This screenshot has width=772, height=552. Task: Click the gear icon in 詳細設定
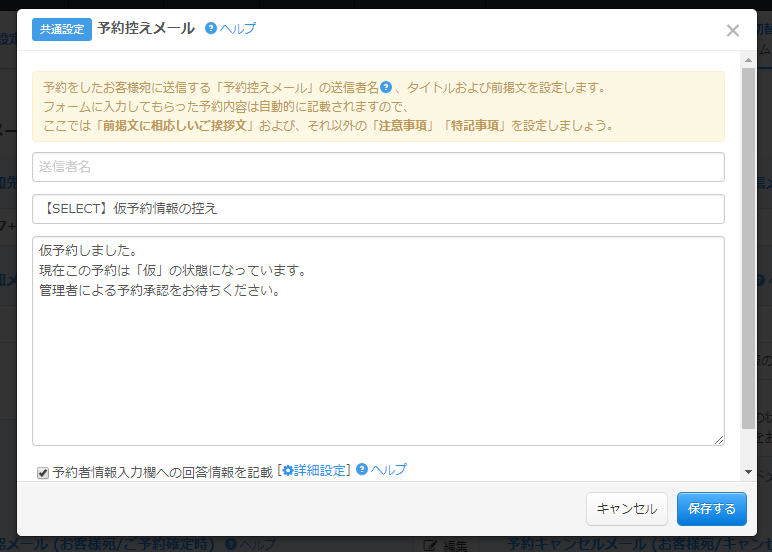point(288,470)
